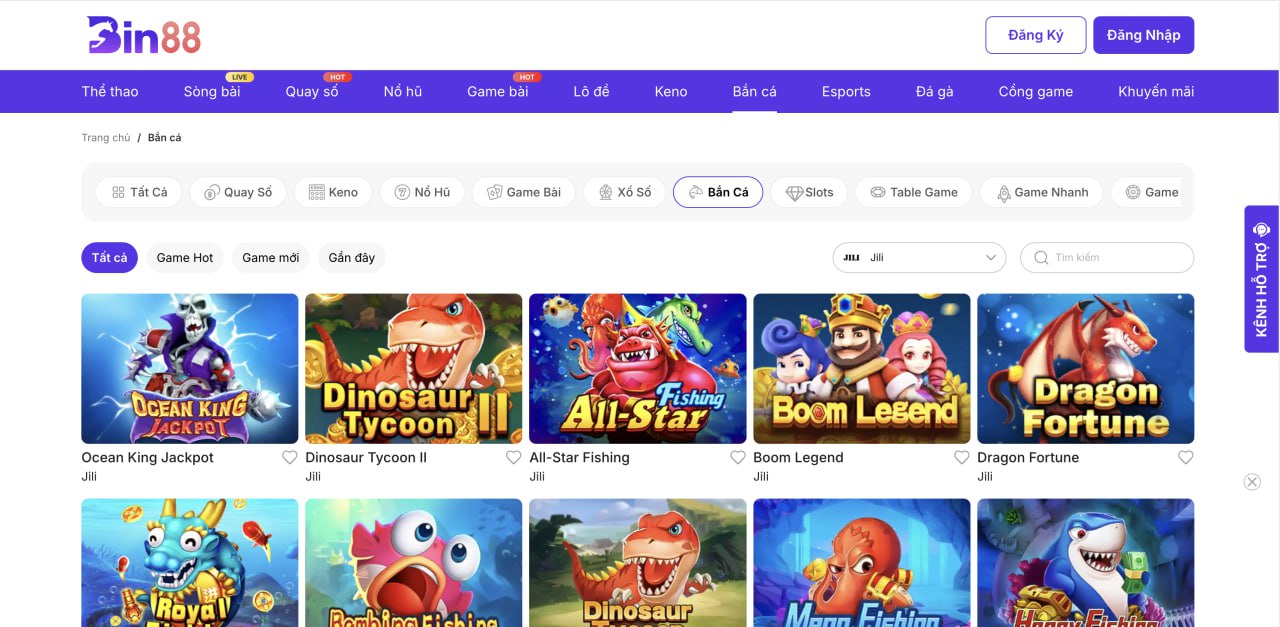Select the Slots diamond category chip
The image size is (1280, 627).
[x=809, y=192]
